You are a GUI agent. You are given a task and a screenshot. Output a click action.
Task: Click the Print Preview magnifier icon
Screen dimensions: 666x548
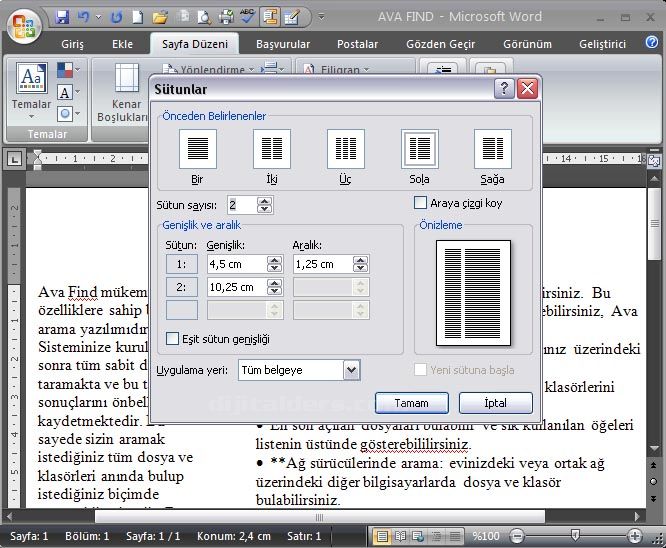[204, 17]
